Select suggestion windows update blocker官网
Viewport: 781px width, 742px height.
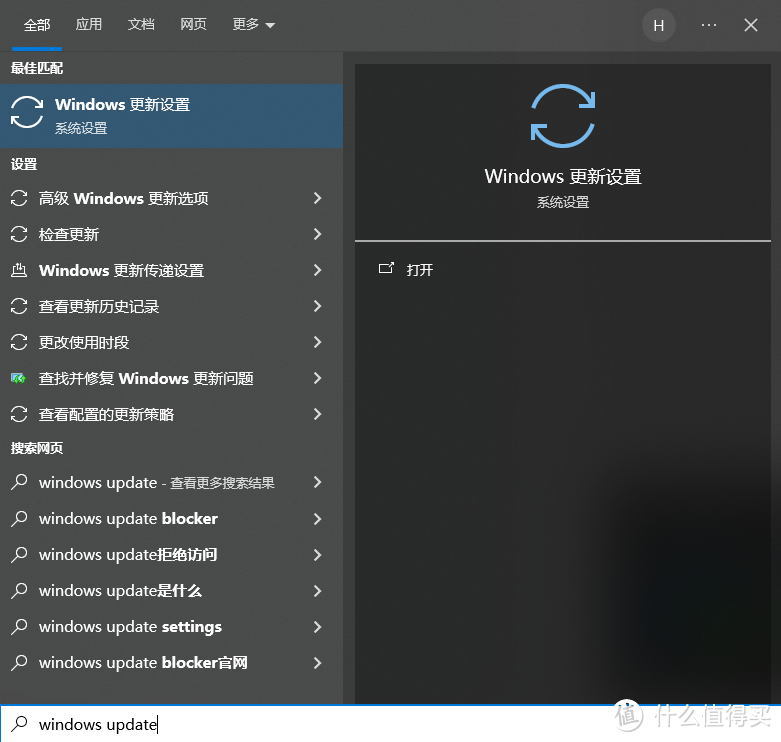tap(171, 663)
